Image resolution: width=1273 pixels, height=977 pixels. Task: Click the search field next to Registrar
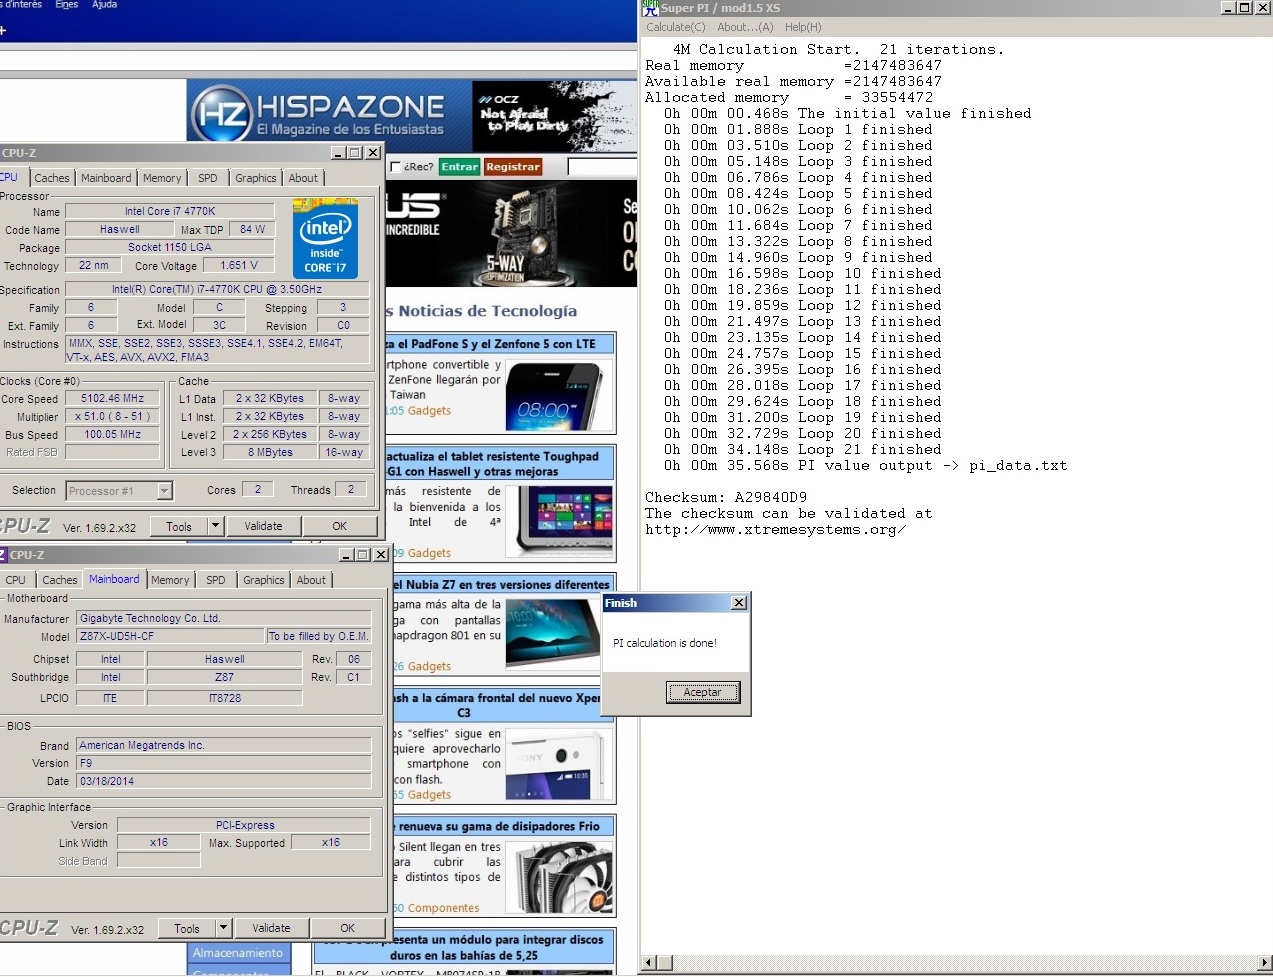[601, 167]
